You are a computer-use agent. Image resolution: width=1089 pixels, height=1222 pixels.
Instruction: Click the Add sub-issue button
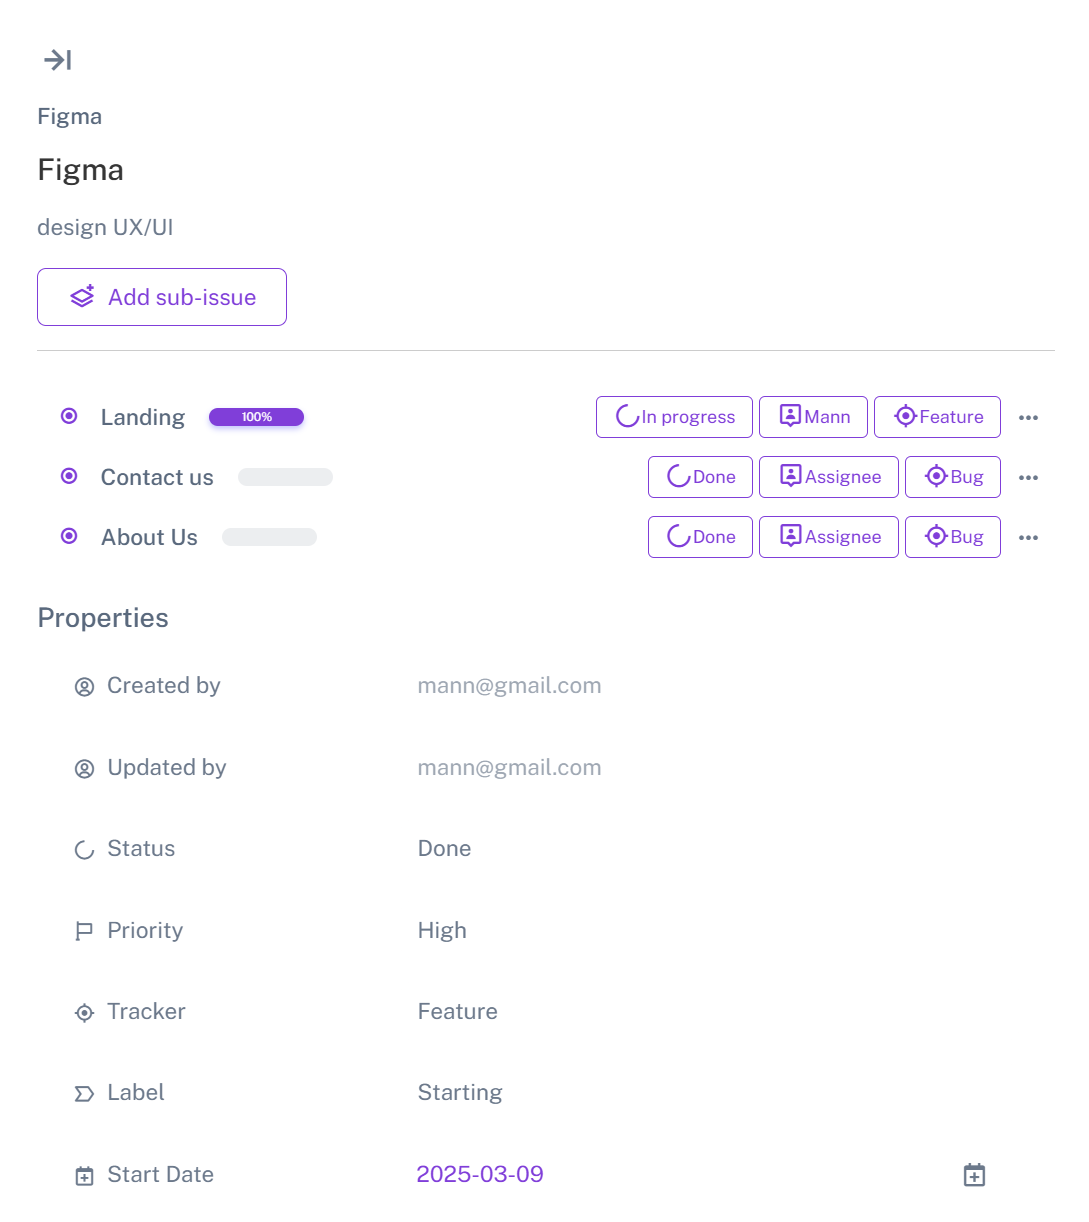coord(162,297)
